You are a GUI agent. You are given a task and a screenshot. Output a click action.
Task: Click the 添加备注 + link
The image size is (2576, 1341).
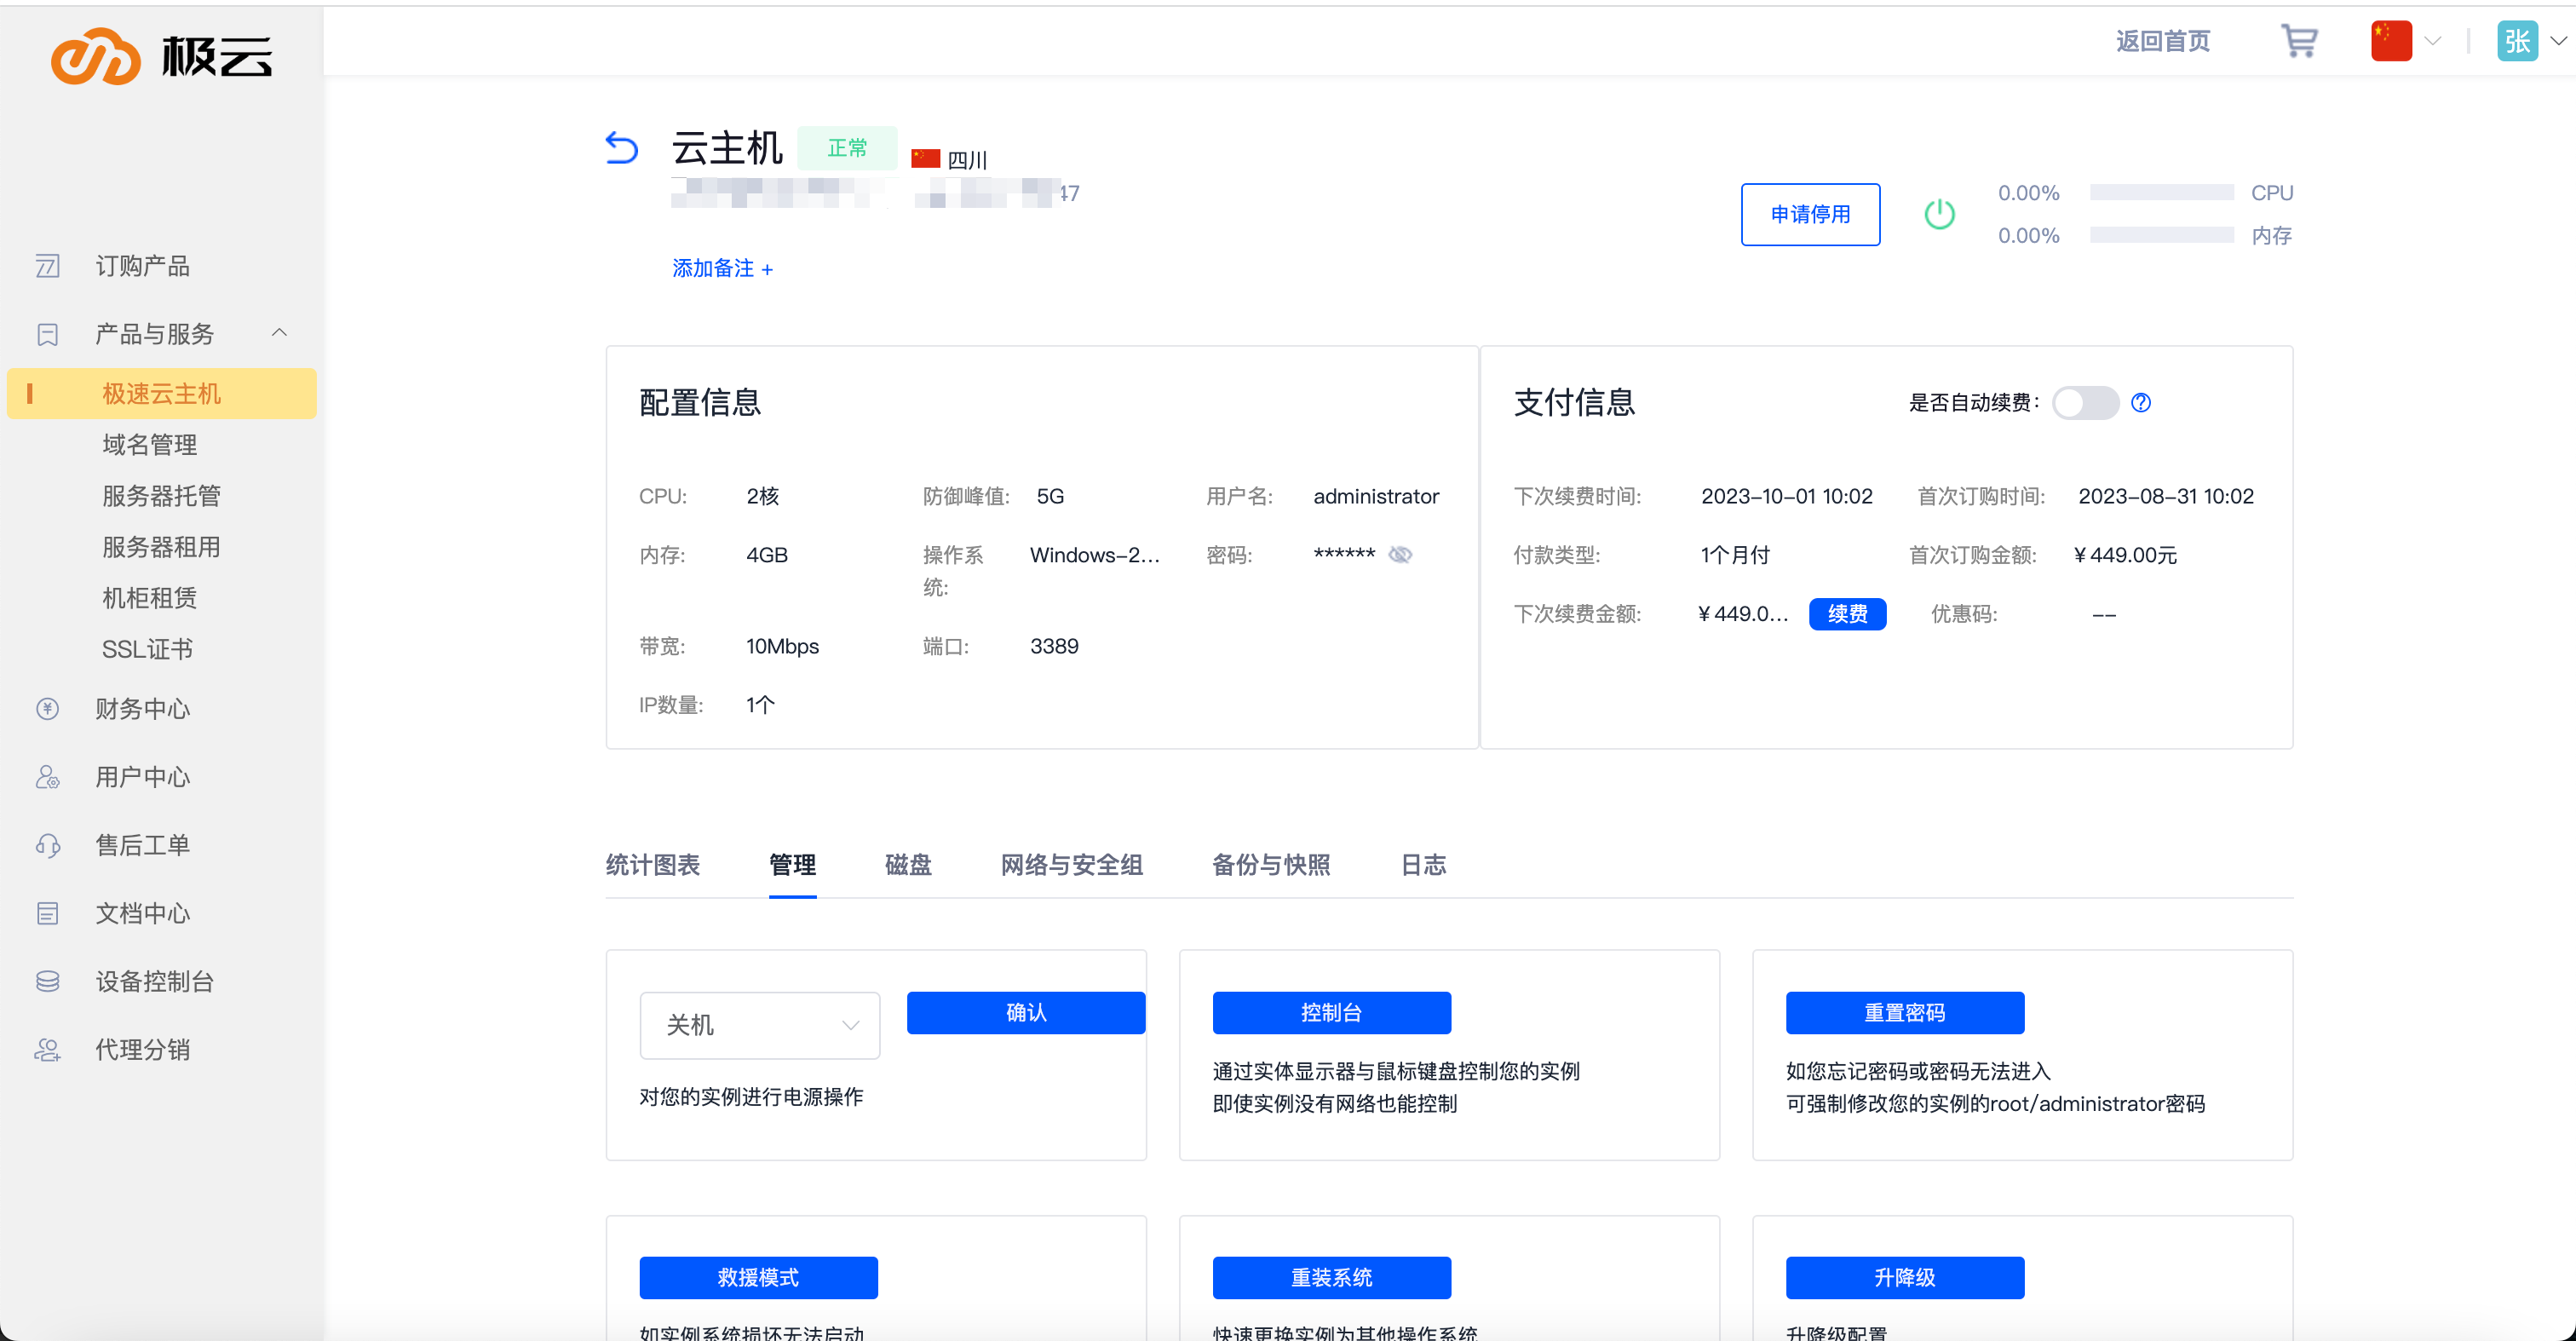click(722, 268)
